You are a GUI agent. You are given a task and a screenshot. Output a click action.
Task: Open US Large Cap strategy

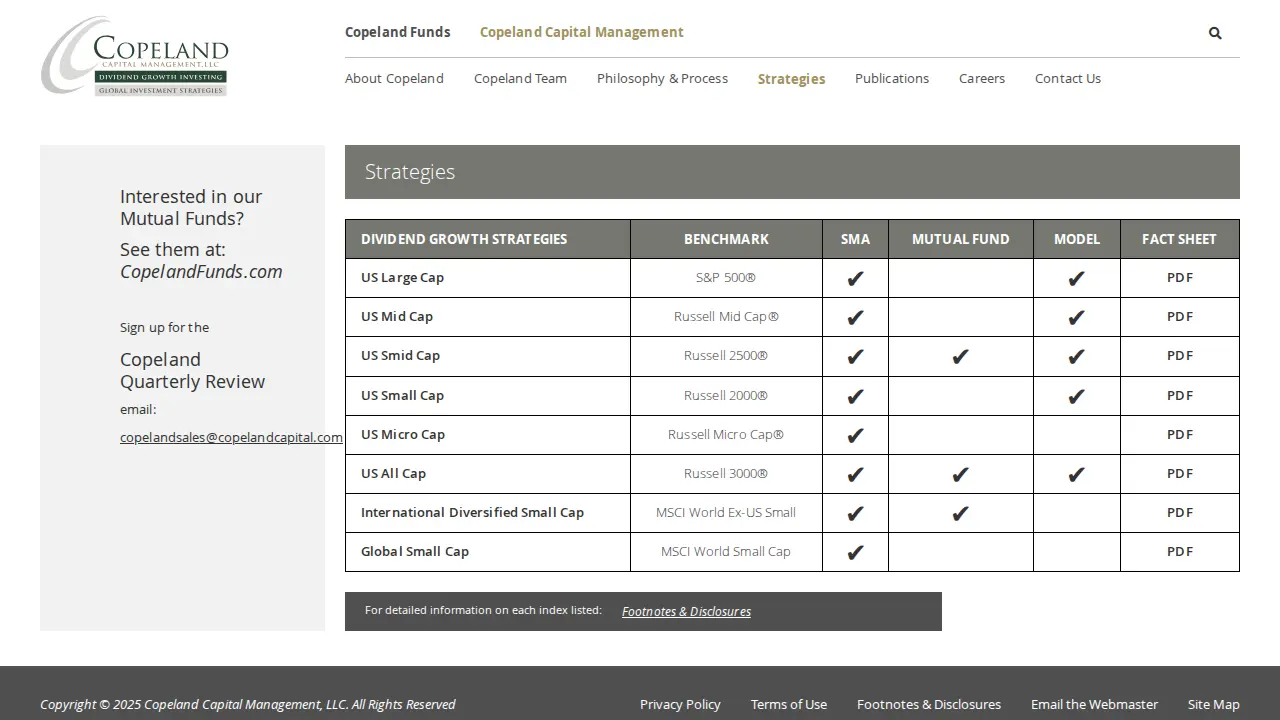[x=402, y=277]
